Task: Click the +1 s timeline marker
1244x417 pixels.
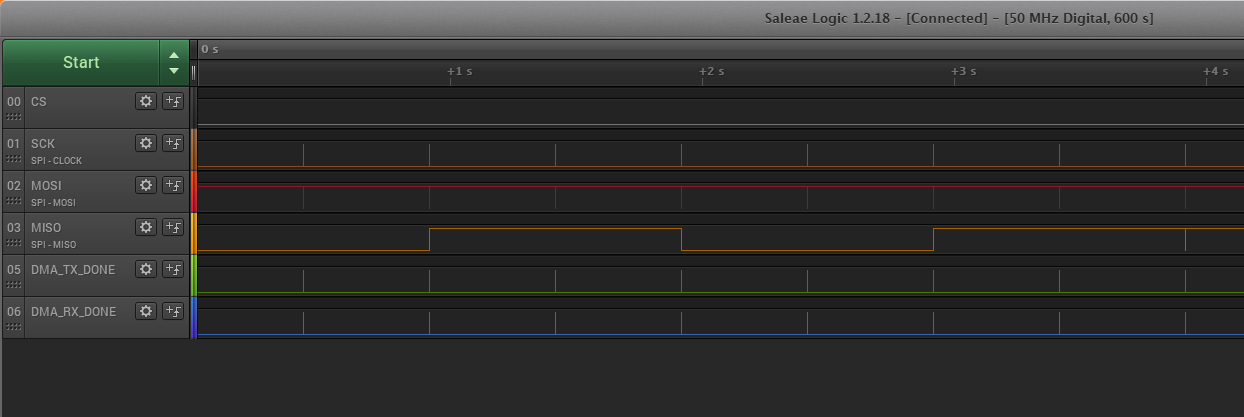Action: tap(459, 71)
